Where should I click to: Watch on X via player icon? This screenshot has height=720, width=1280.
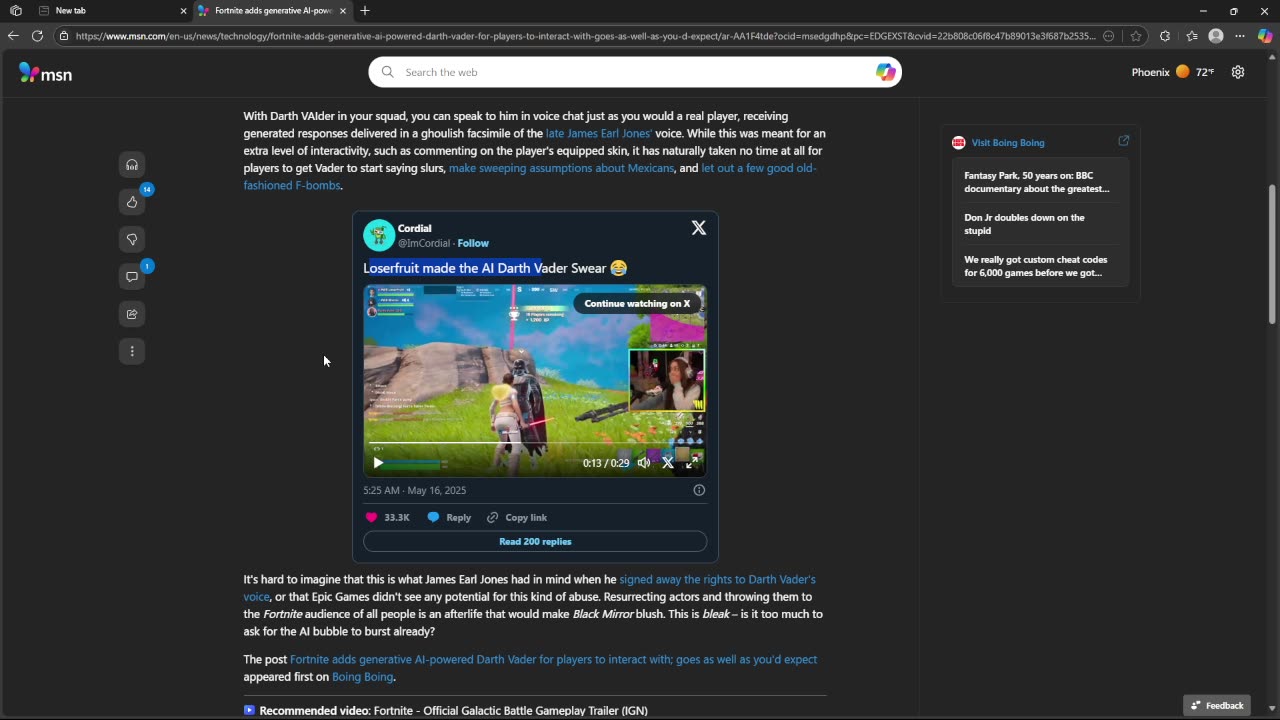click(668, 463)
